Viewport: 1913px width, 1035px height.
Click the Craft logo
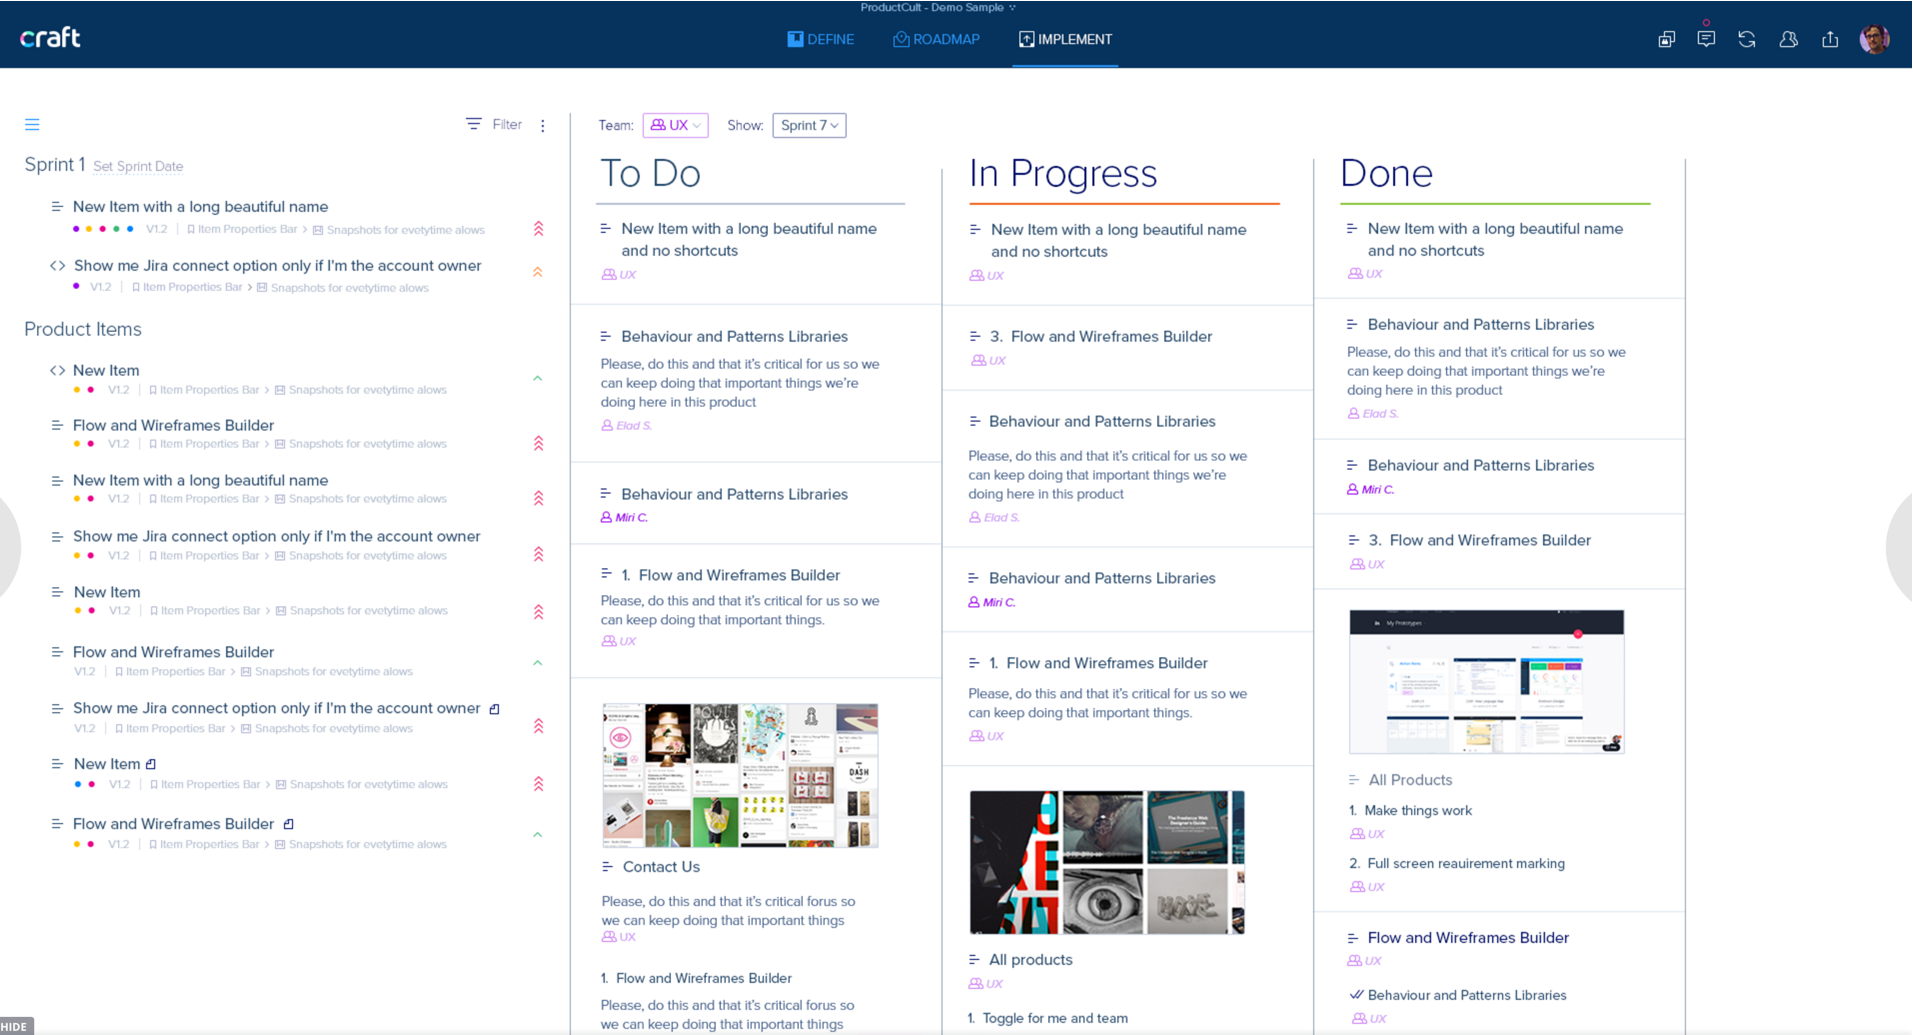(50, 38)
